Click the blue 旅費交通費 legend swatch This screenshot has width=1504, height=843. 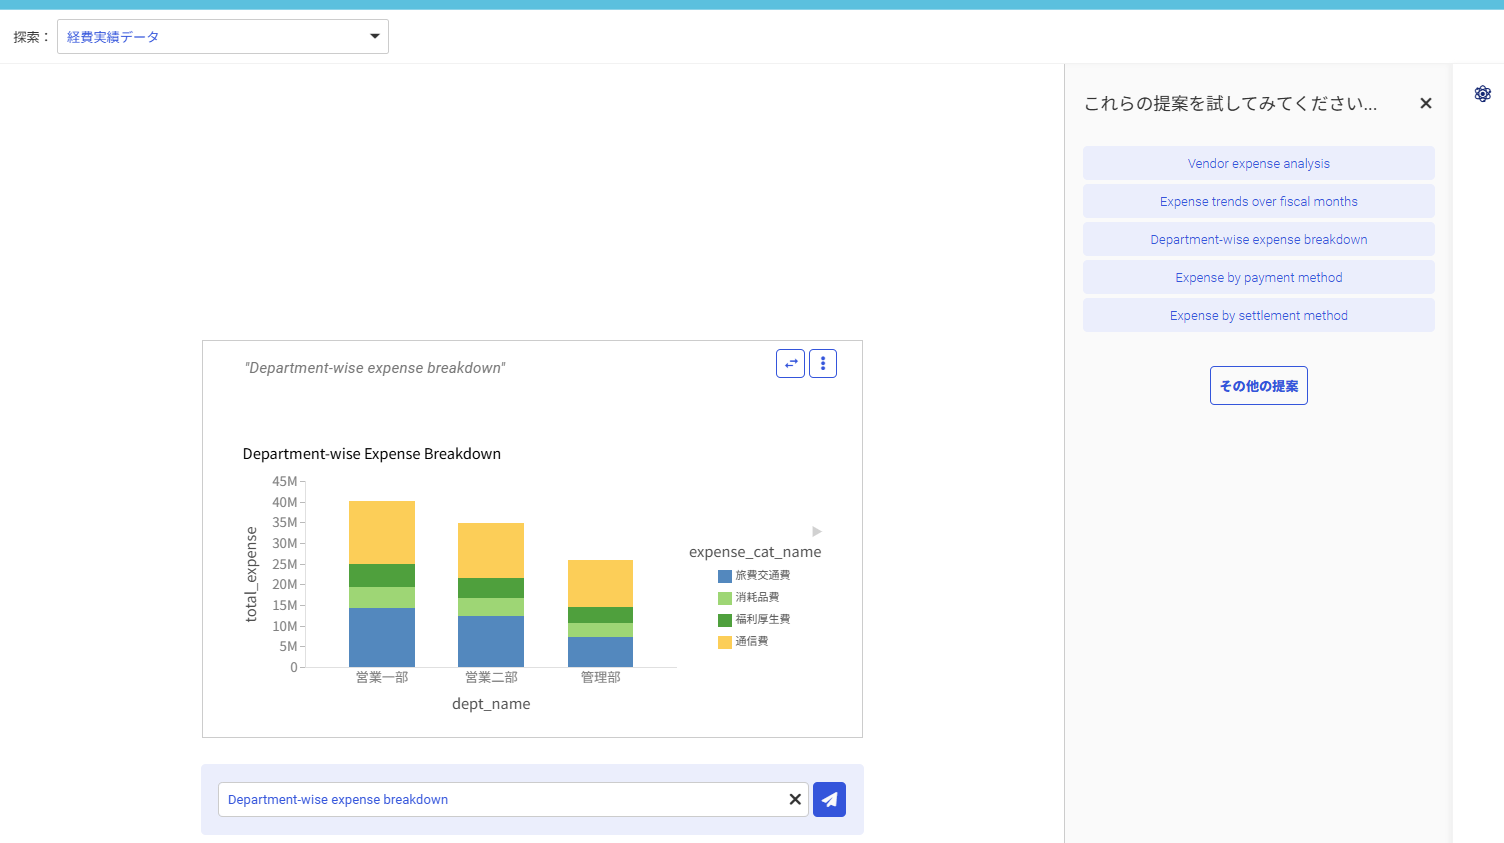click(x=725, y=576)
